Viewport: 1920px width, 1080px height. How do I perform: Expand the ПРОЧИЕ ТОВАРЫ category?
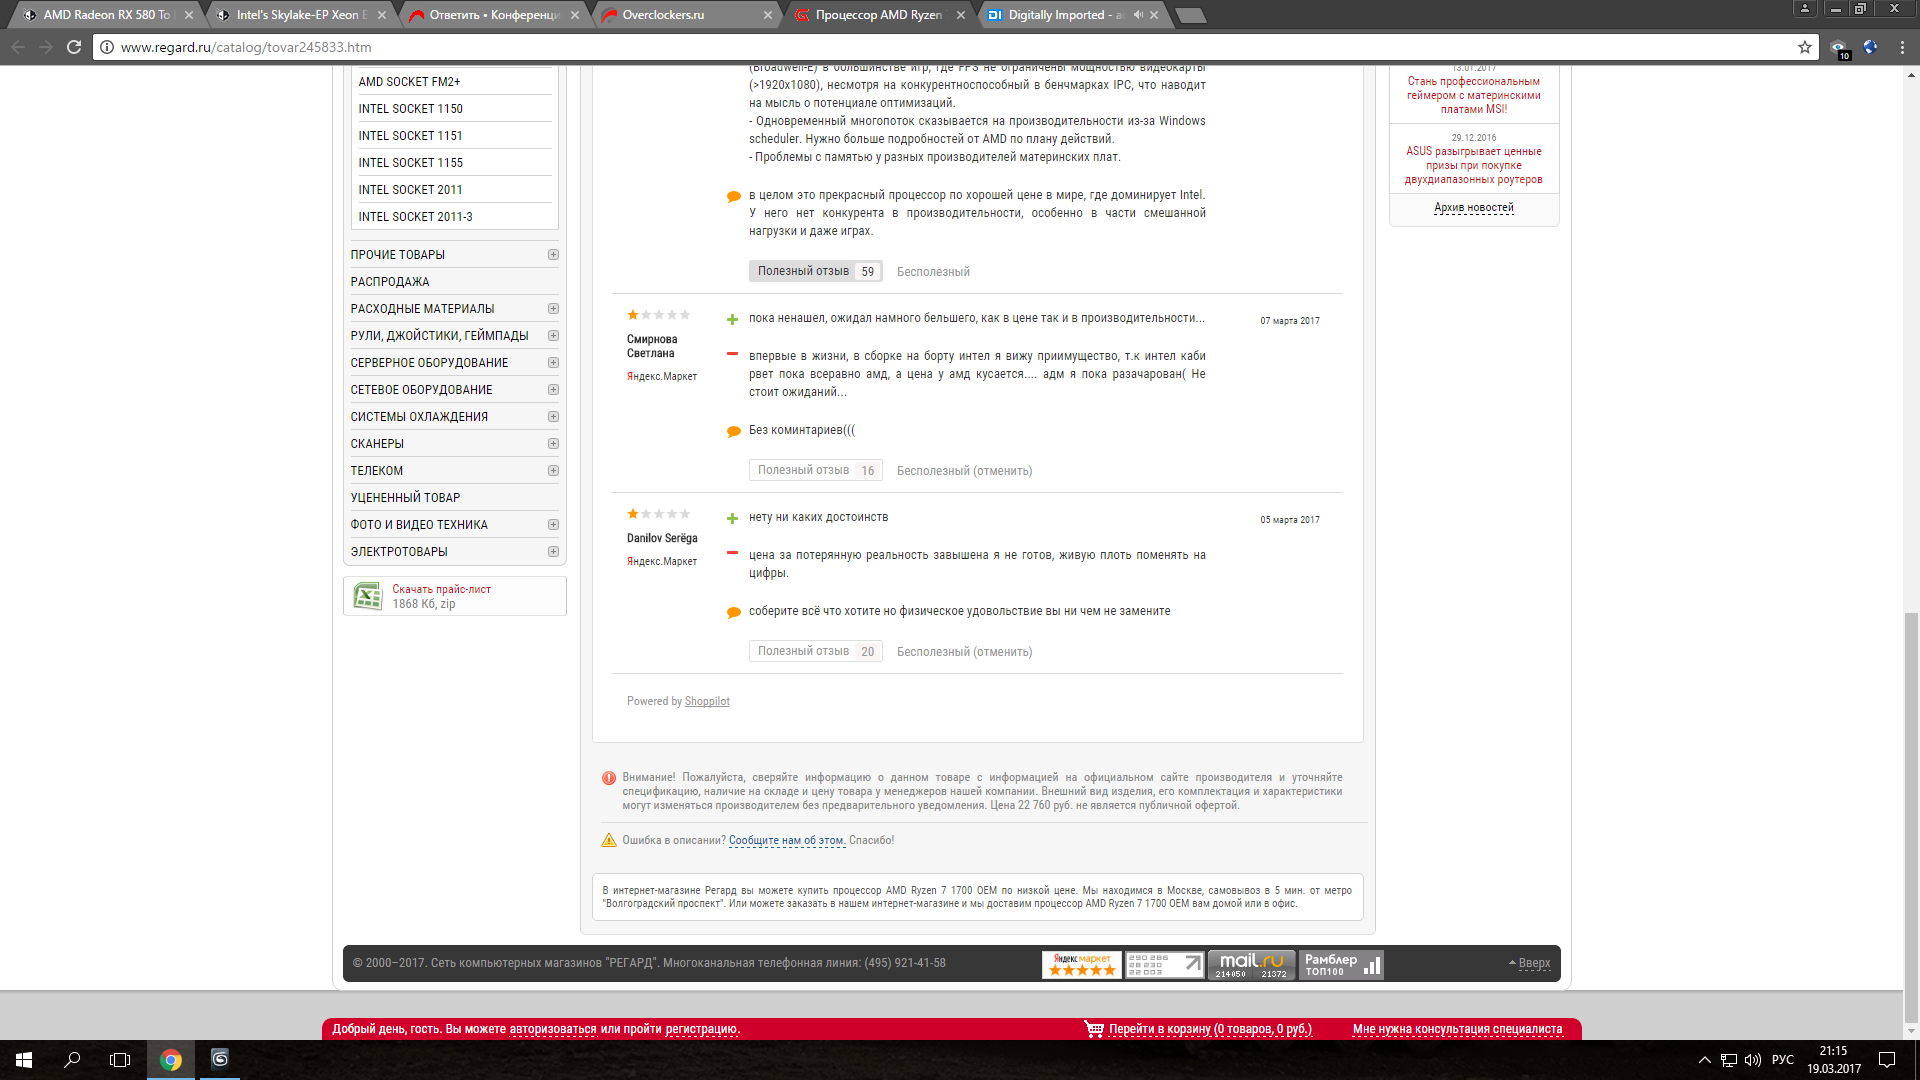553,255
